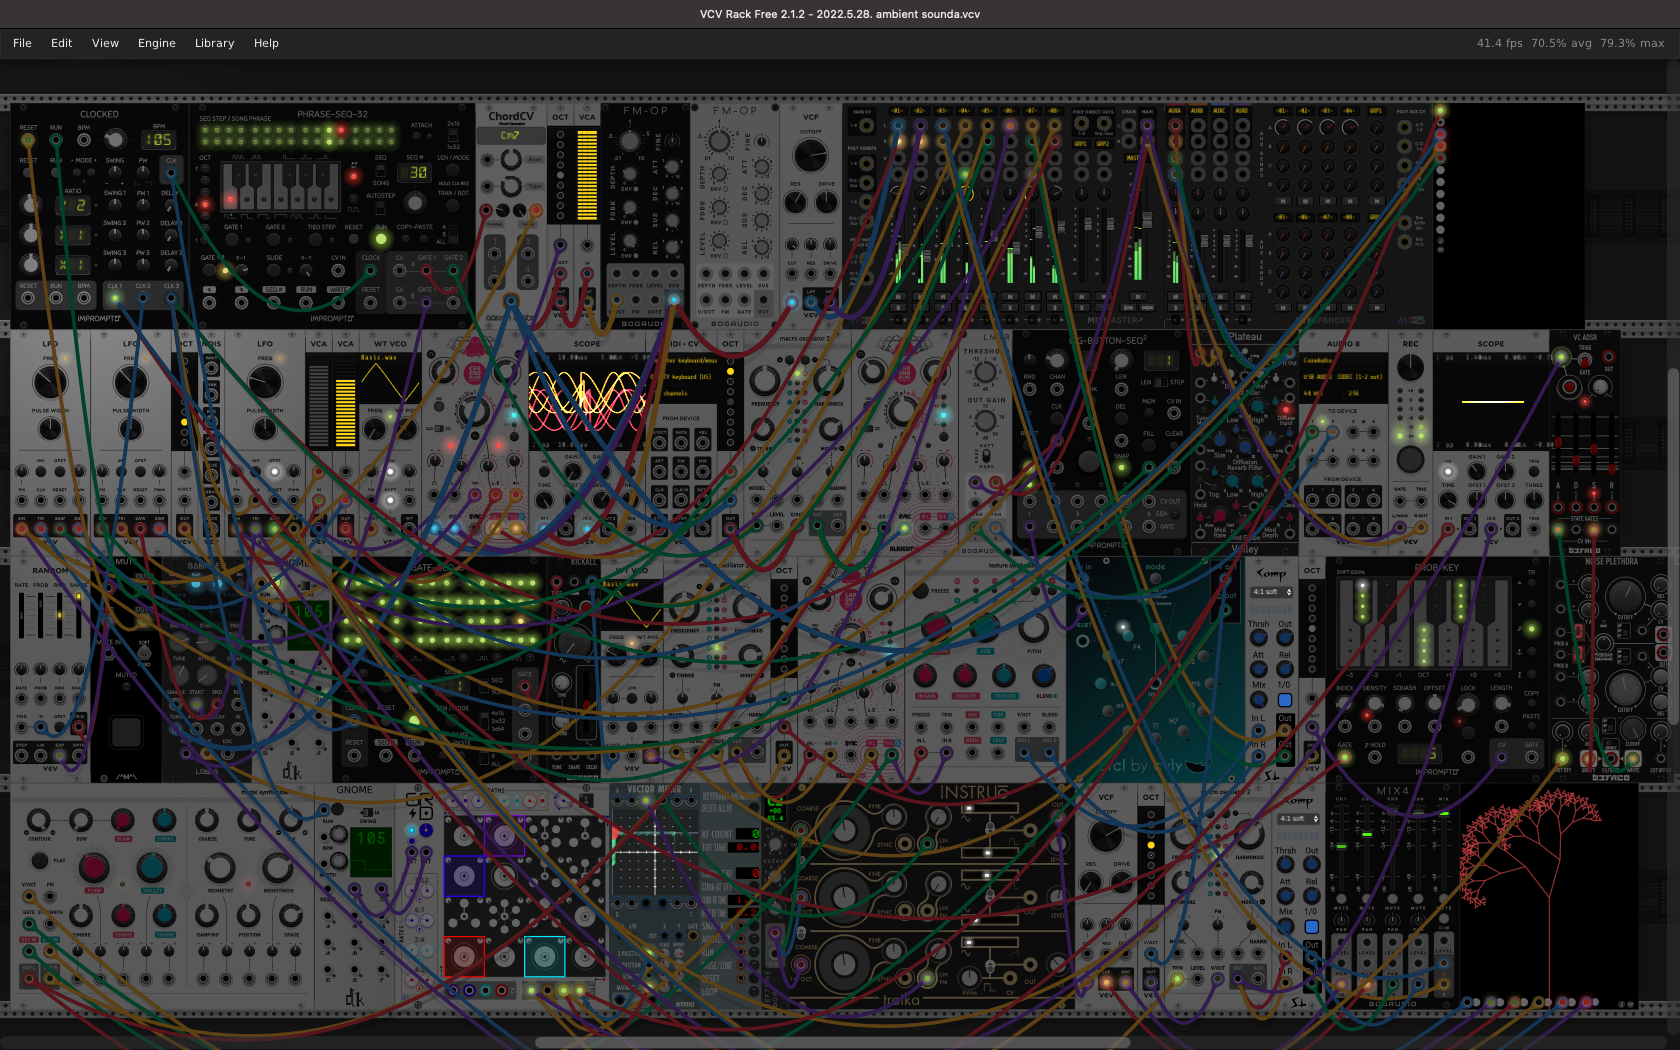Toggle the SOFT/HARD knee switch on LMTR

[x=986, y=456]
